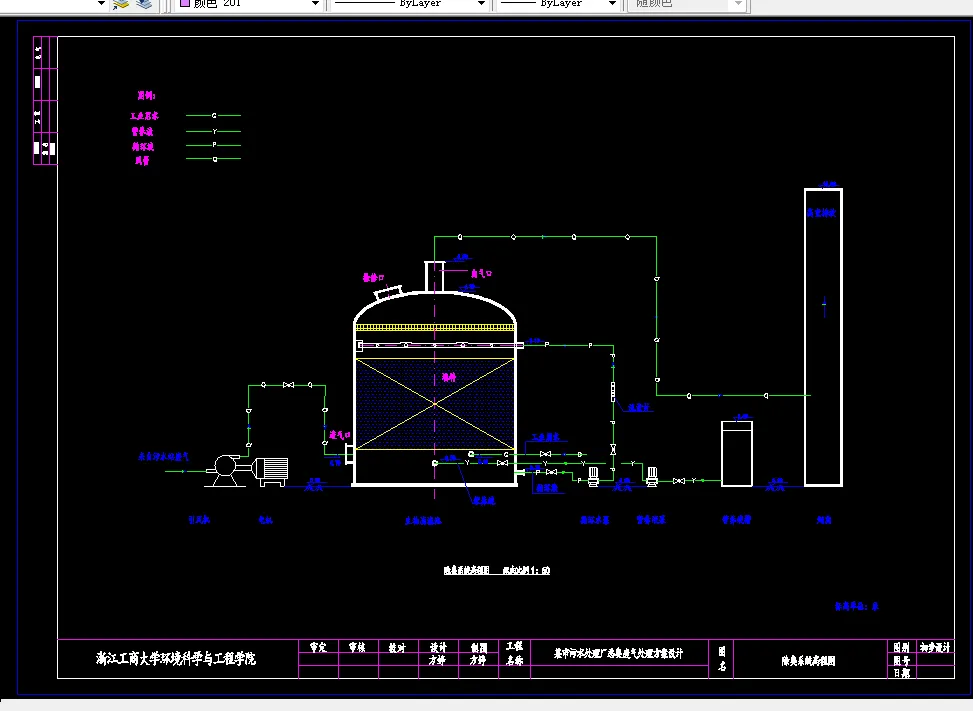Screen dimensions: 973x711
Task: Select the flow meter on vertical pipe
Action: click(613, 392)
